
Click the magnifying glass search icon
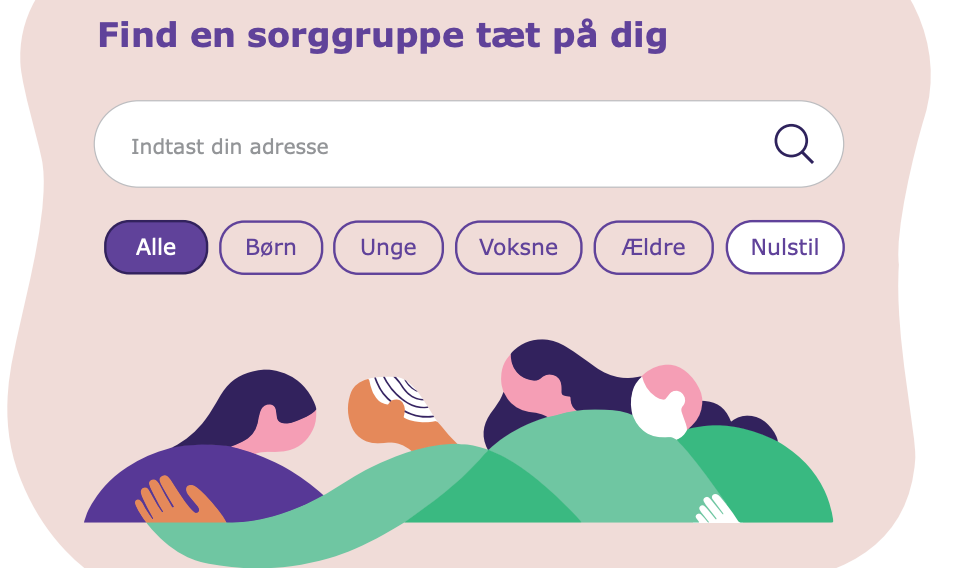coord(793,144)
